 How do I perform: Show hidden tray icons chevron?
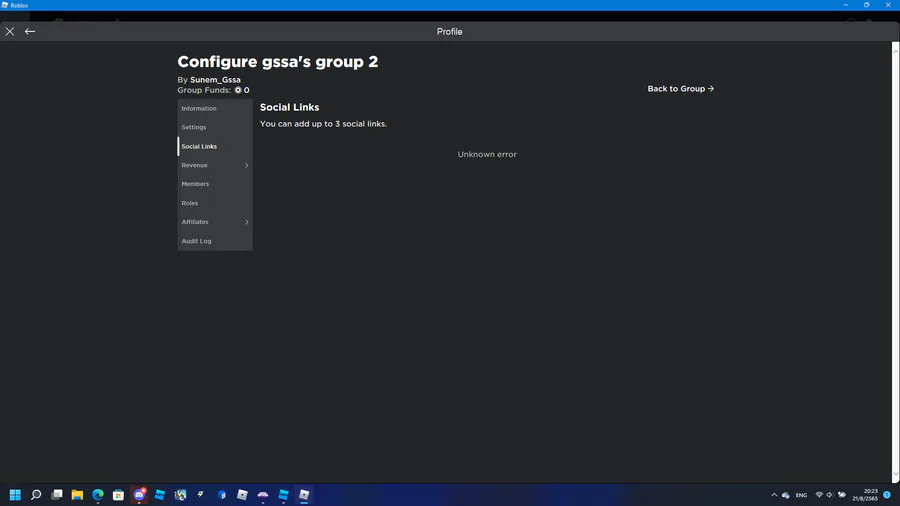click(774, 495)
